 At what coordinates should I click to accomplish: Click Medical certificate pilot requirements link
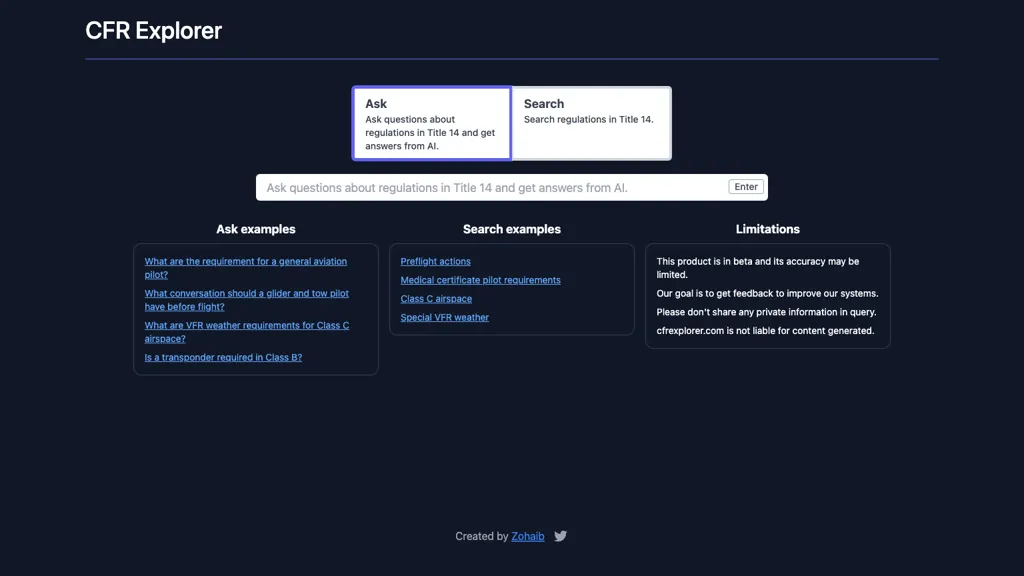pos(481,280)
